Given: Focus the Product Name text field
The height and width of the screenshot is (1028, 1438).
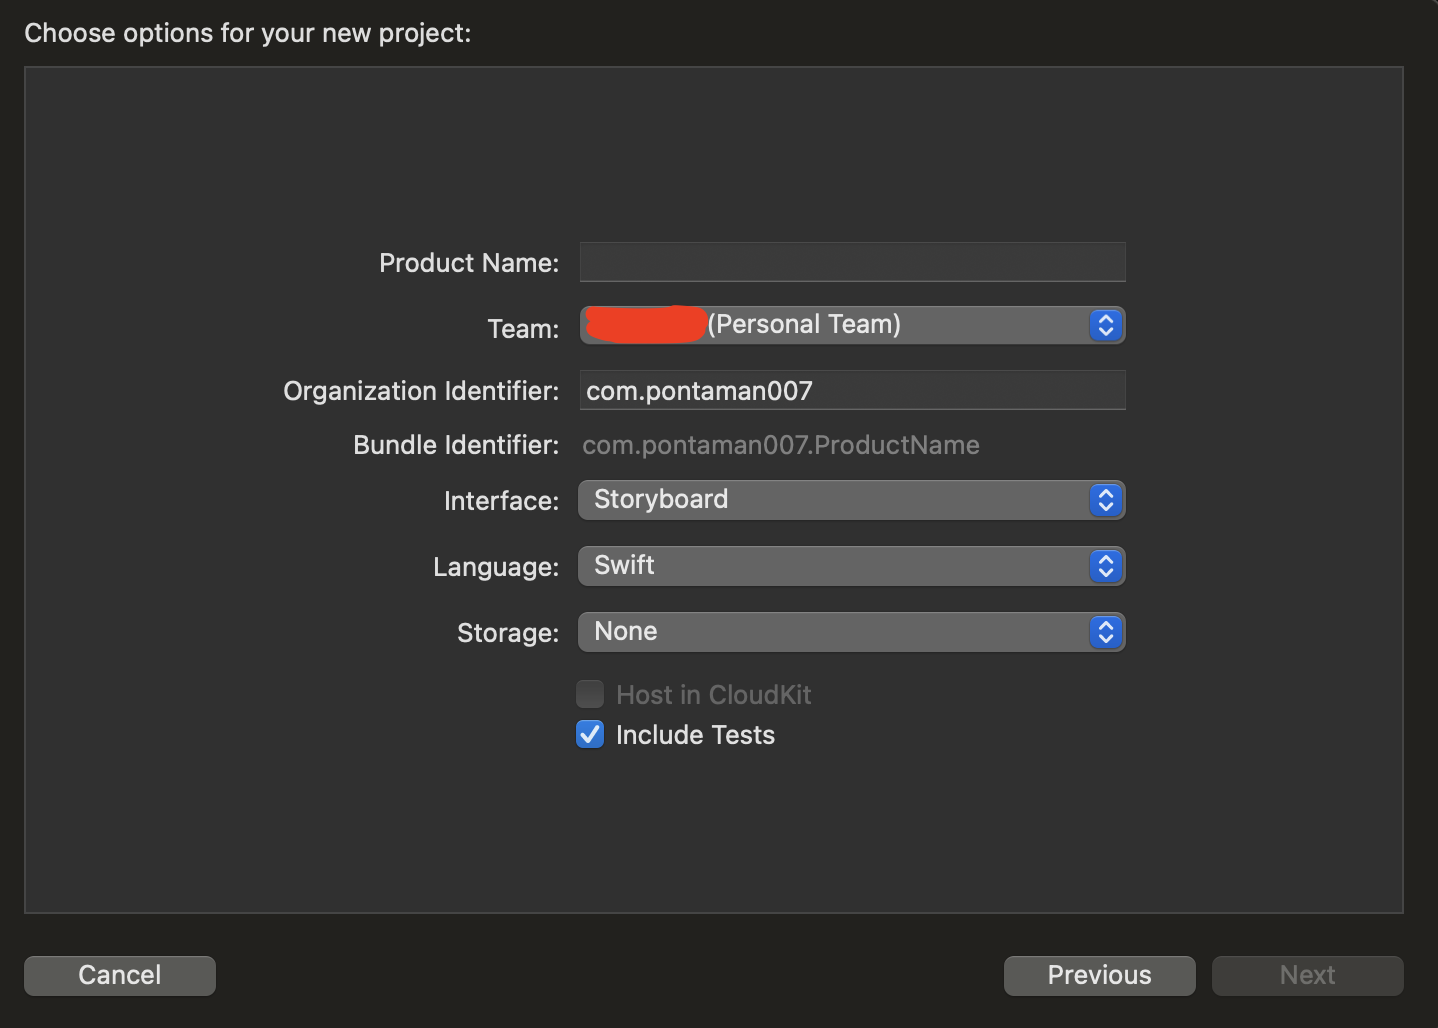Looking at the screenshot, I should [852, 262].
